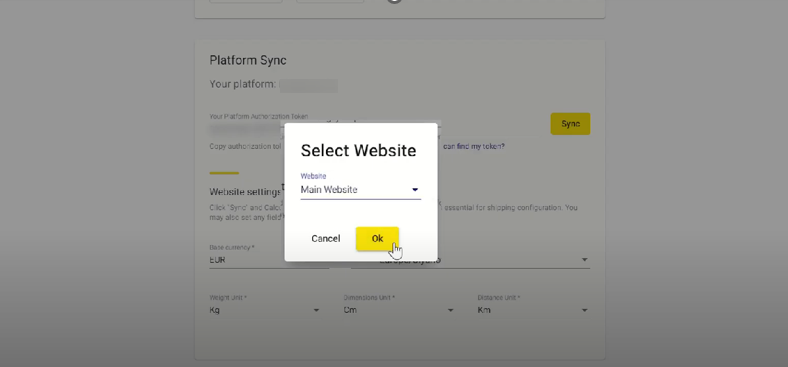Open the 'can find my token?' link
788x367 pixels.
point(474,146)
